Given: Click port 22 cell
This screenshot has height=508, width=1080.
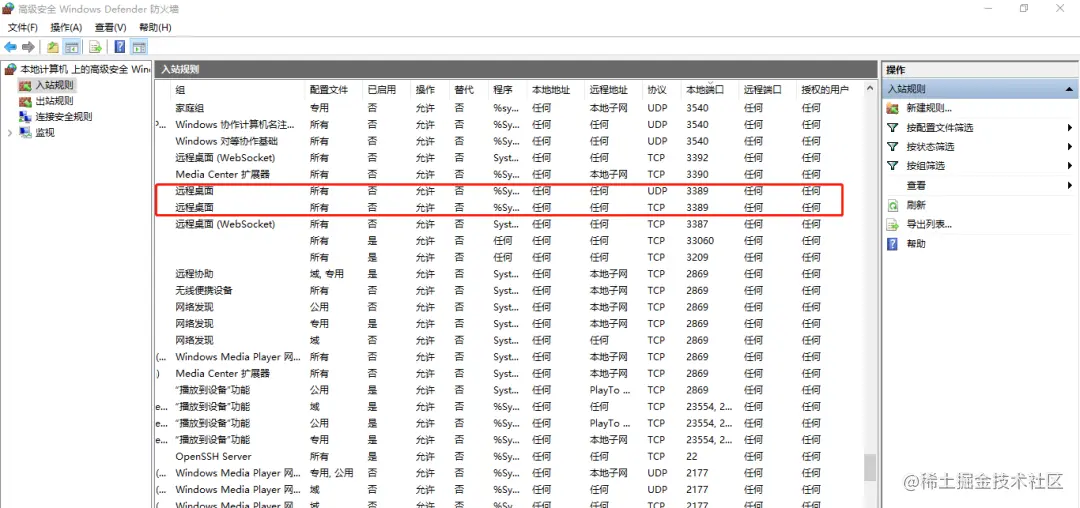Looking at the screenshot, I should click(692, 456).
